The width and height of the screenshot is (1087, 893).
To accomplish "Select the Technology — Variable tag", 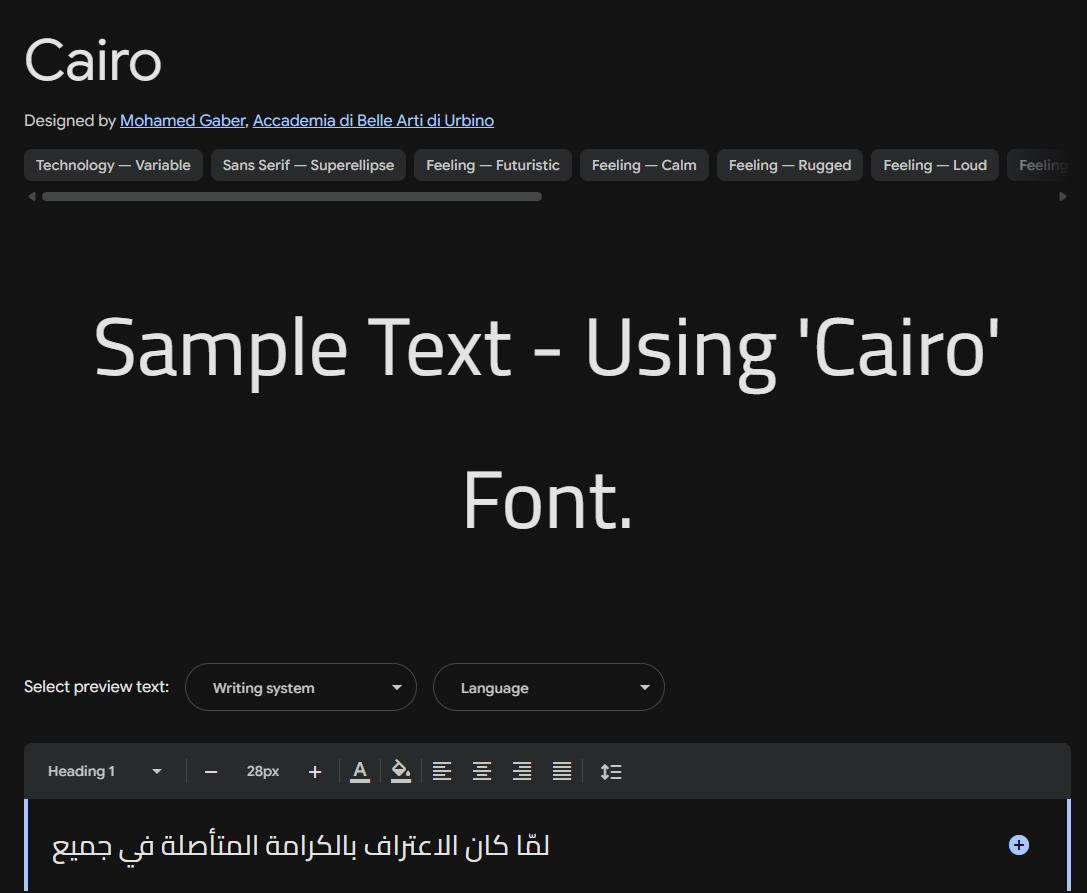I will (113, 165).
